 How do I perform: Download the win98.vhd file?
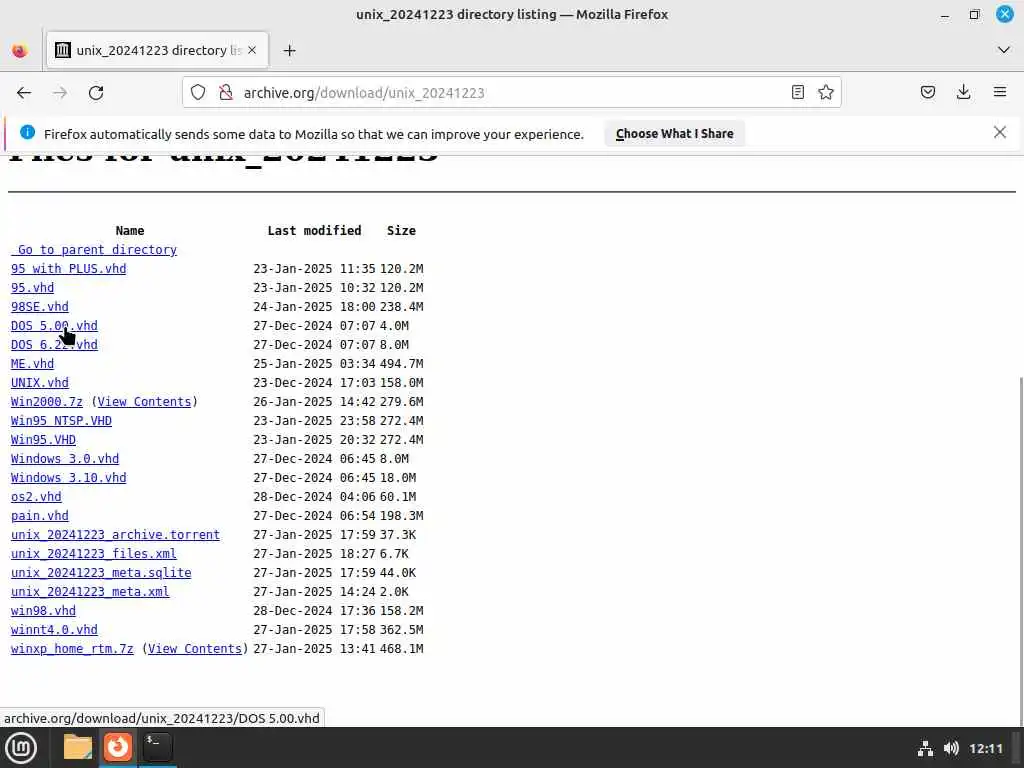tap(43, 610)
